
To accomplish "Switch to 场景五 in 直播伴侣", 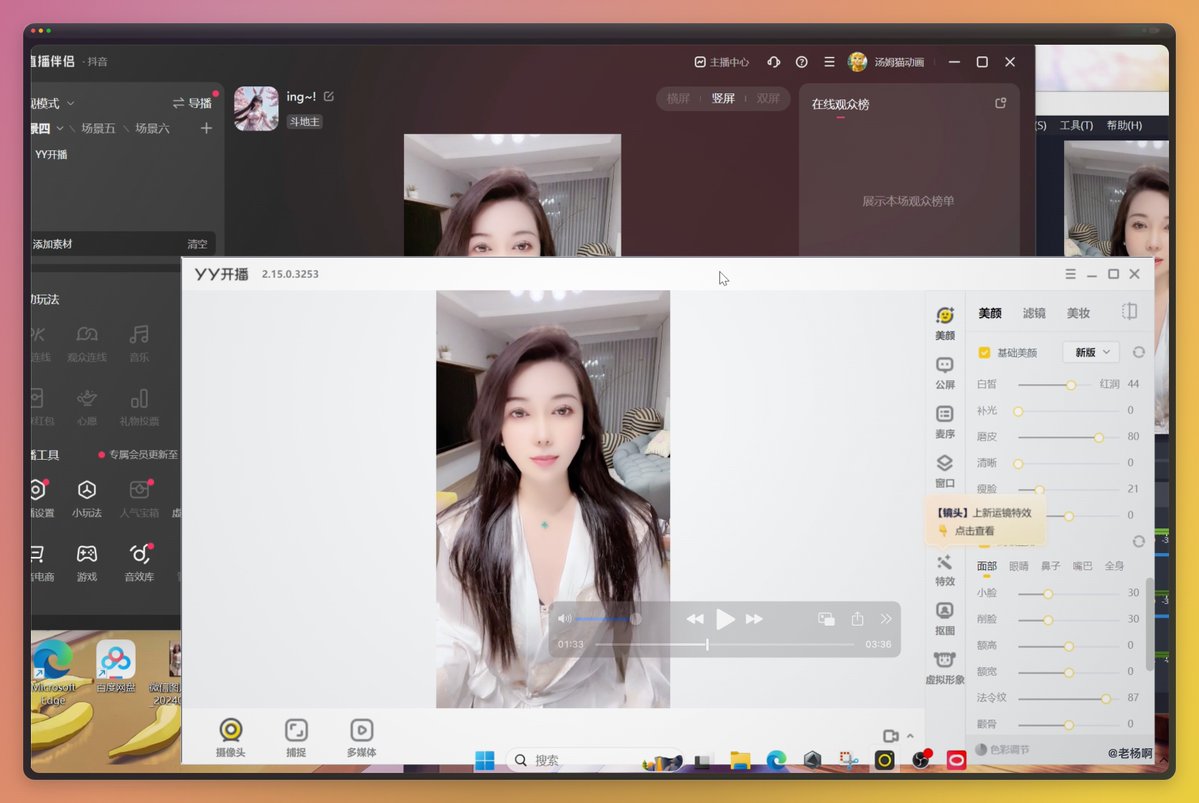I will (x=99, y=128).
